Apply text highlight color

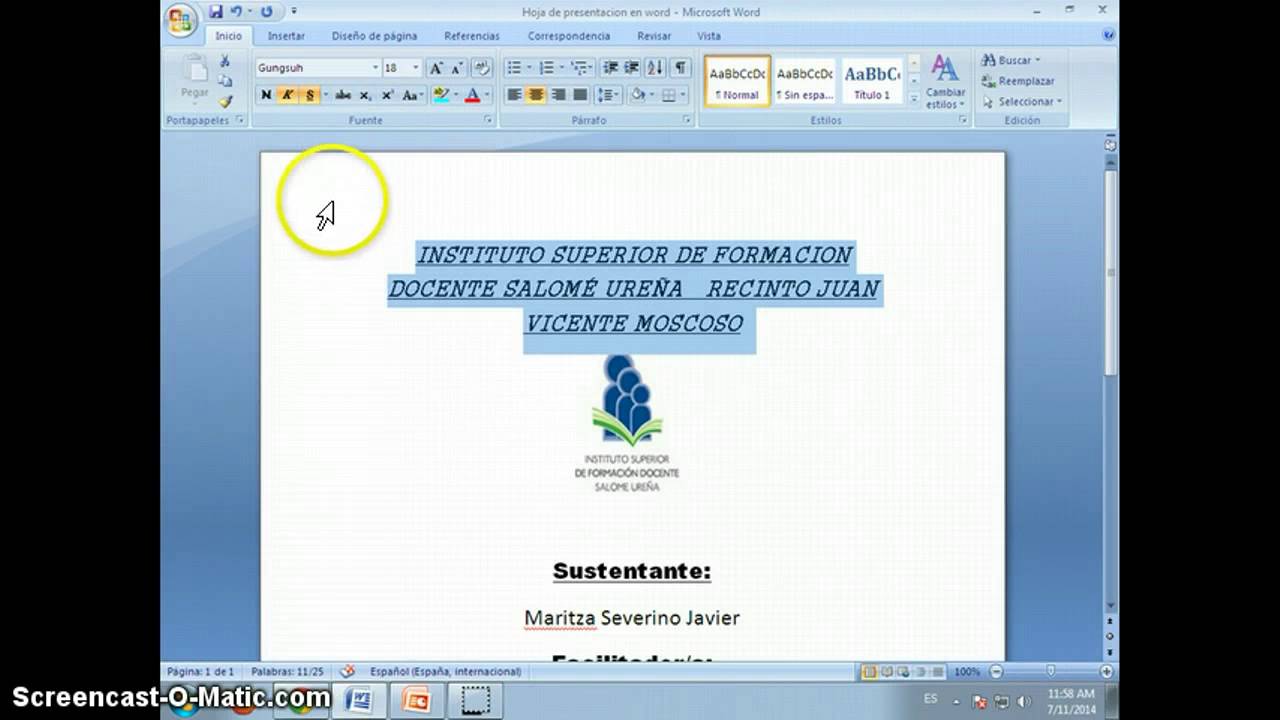441,95
